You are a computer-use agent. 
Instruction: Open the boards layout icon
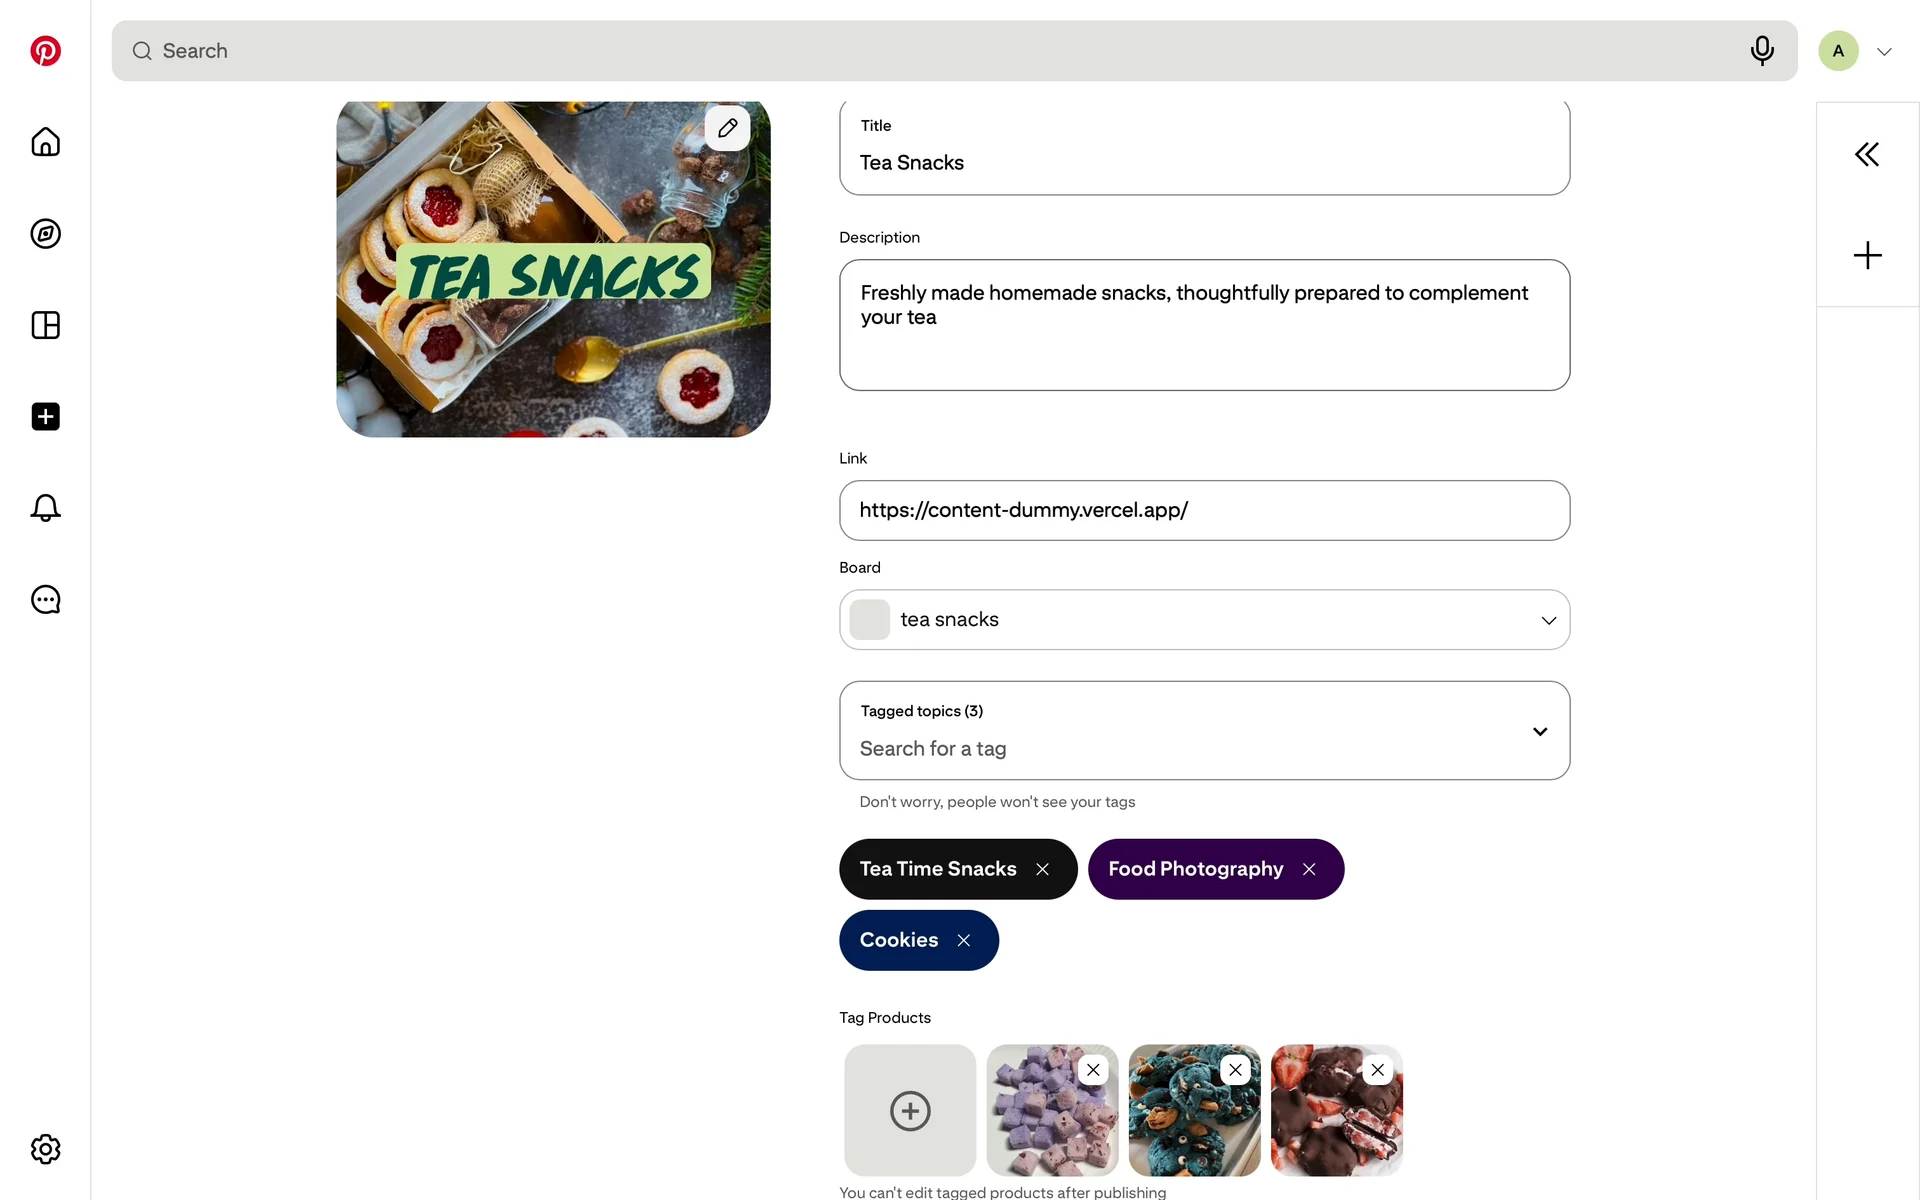coord(45,325)
